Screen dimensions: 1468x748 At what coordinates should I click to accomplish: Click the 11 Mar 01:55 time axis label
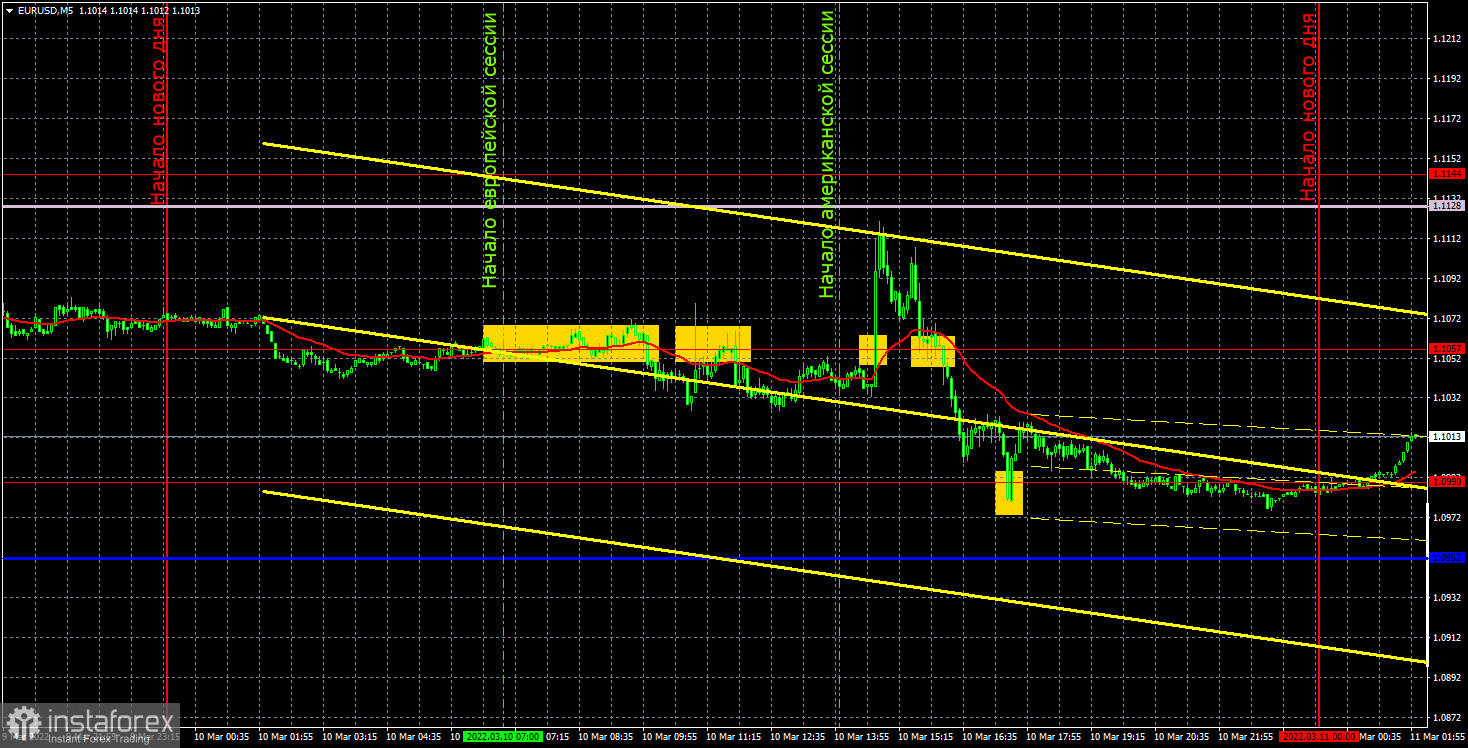point(1438,736)
